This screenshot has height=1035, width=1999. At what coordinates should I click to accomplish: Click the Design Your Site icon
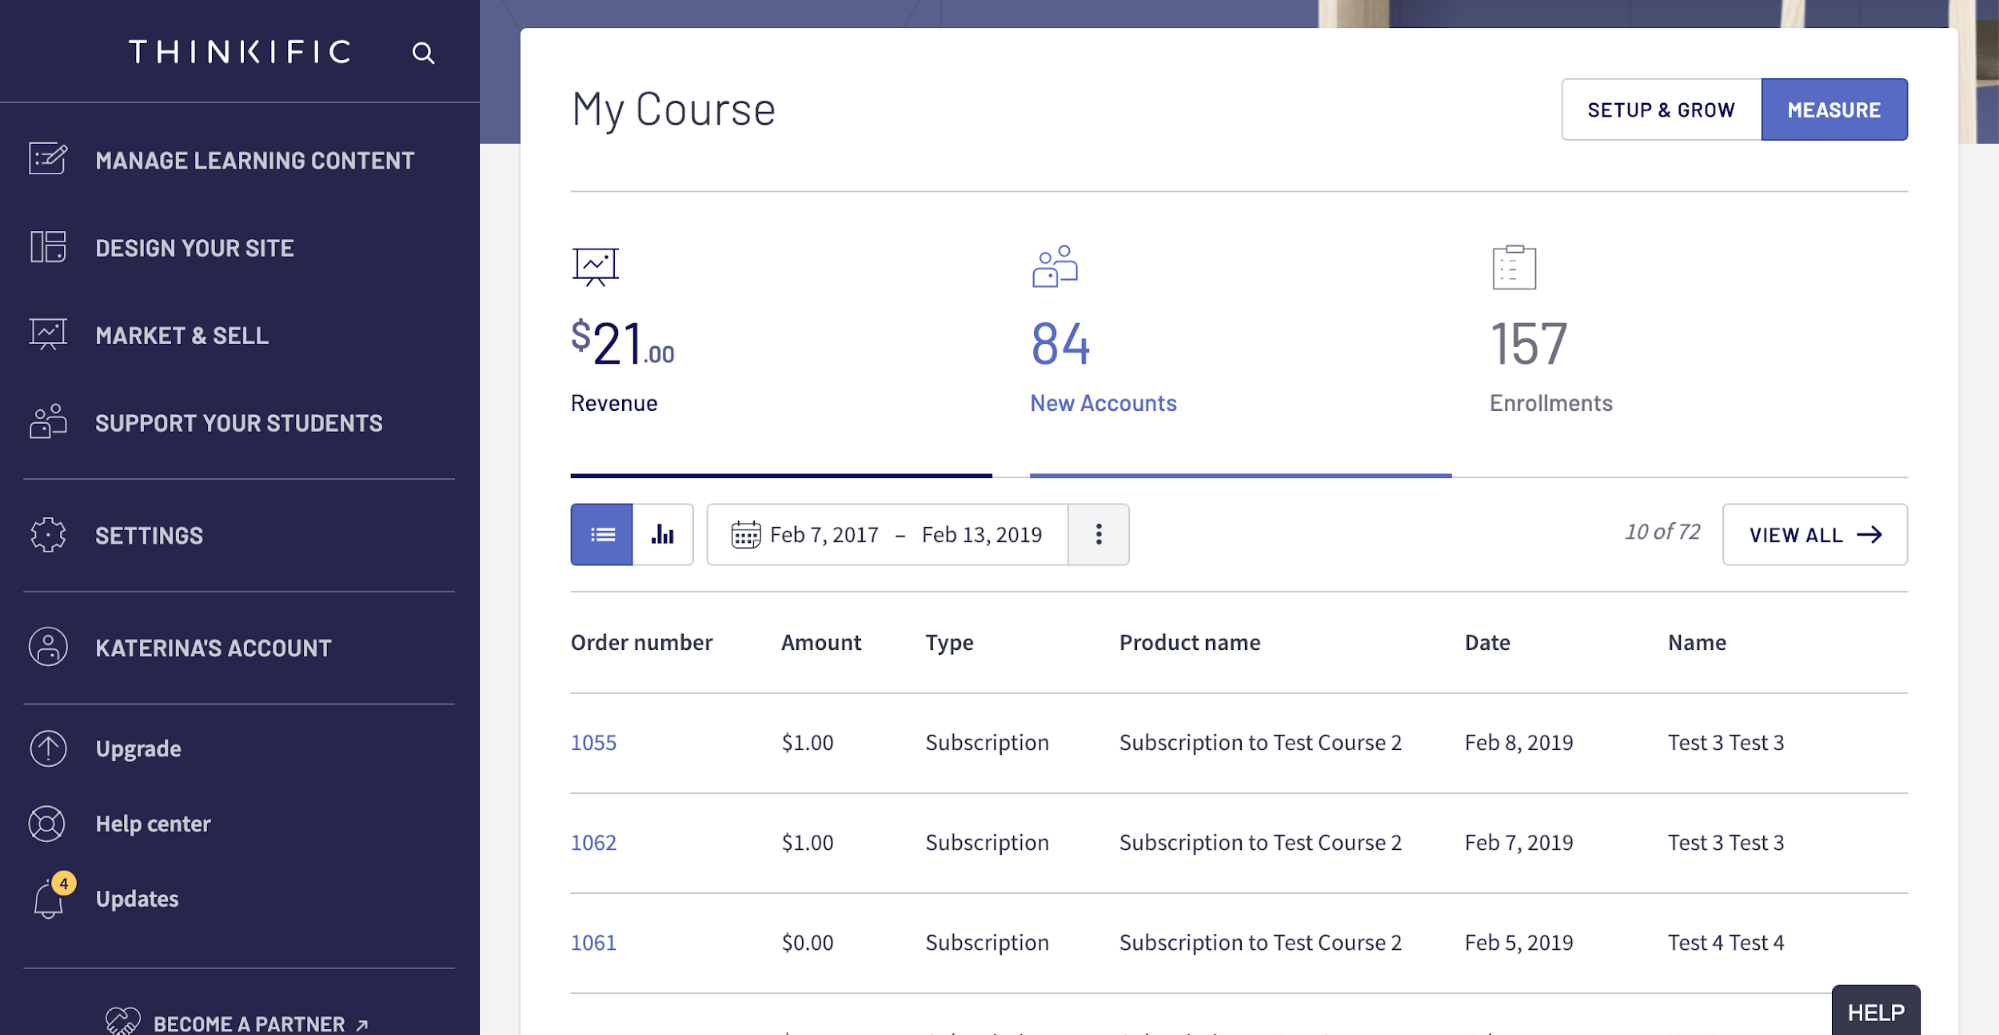click(47, 247)
